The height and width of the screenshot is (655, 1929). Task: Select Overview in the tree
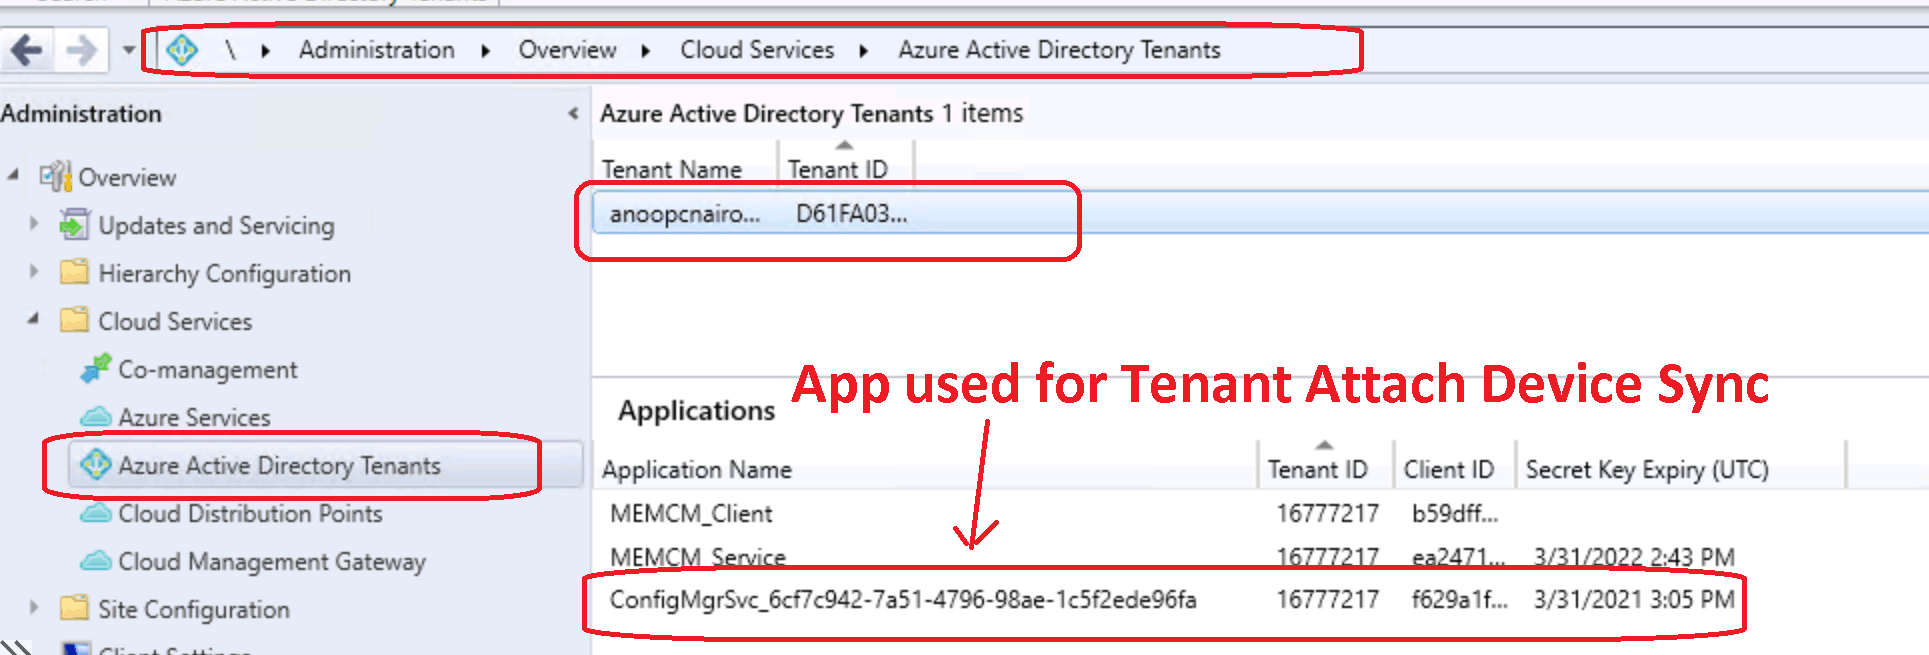(x=127, y=177)
